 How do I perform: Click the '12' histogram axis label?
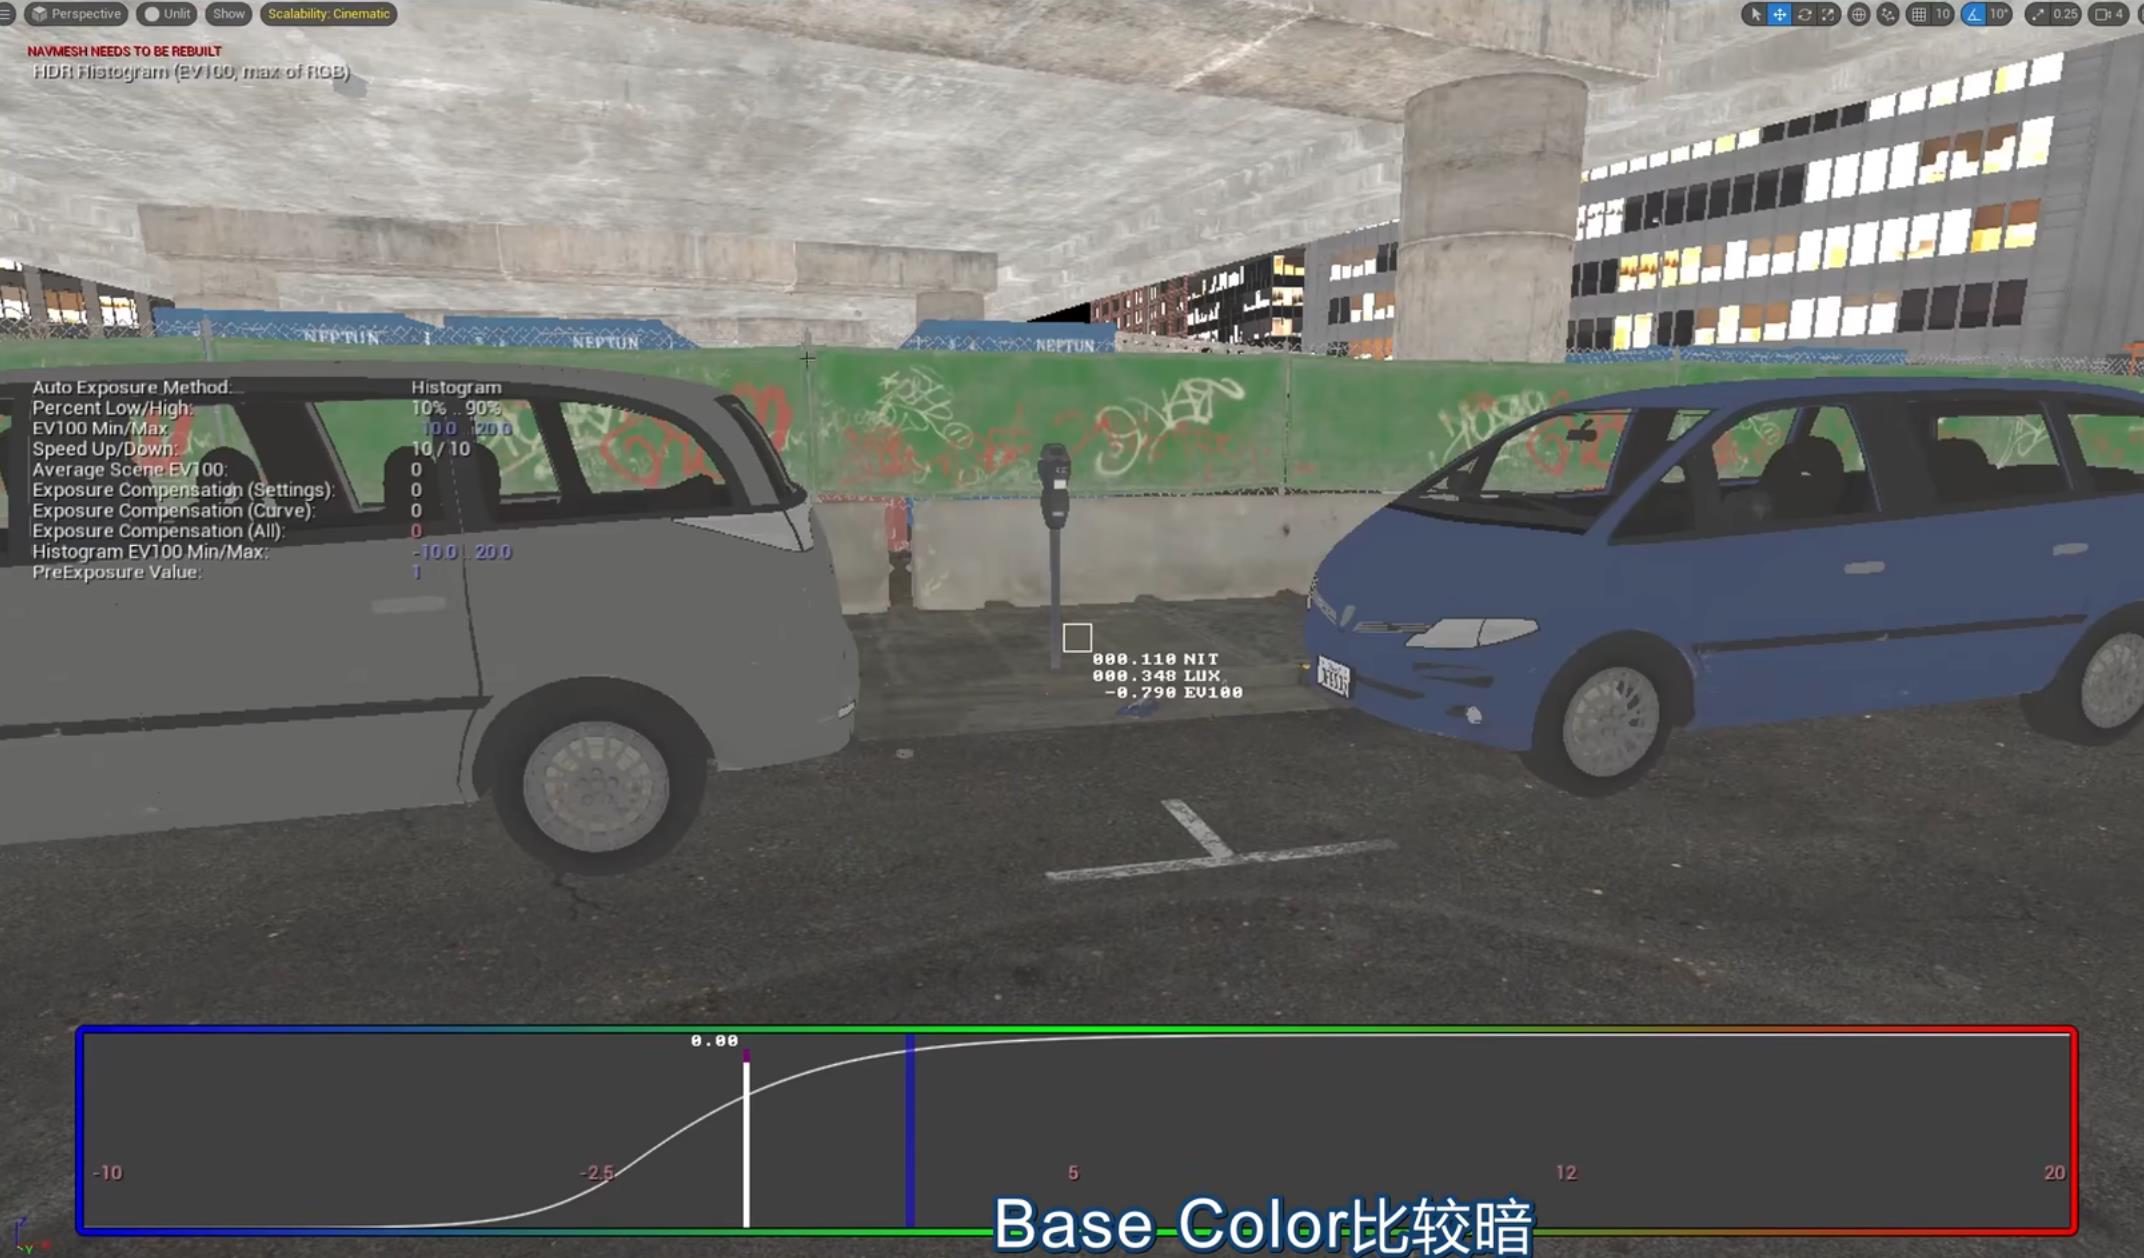coord(1566,1172)
